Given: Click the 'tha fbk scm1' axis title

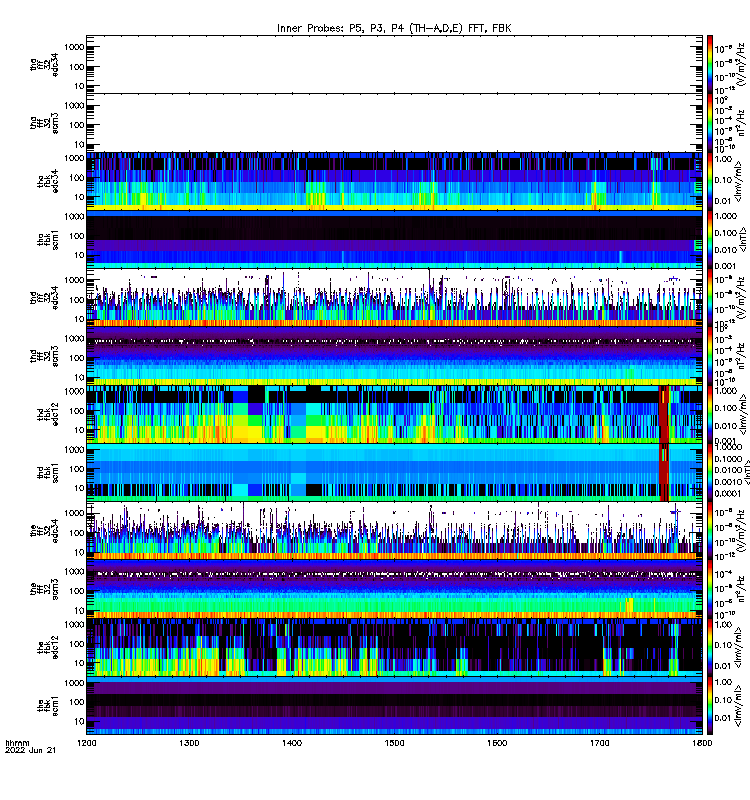Looking at the screenshot, I should coord(47,239).
